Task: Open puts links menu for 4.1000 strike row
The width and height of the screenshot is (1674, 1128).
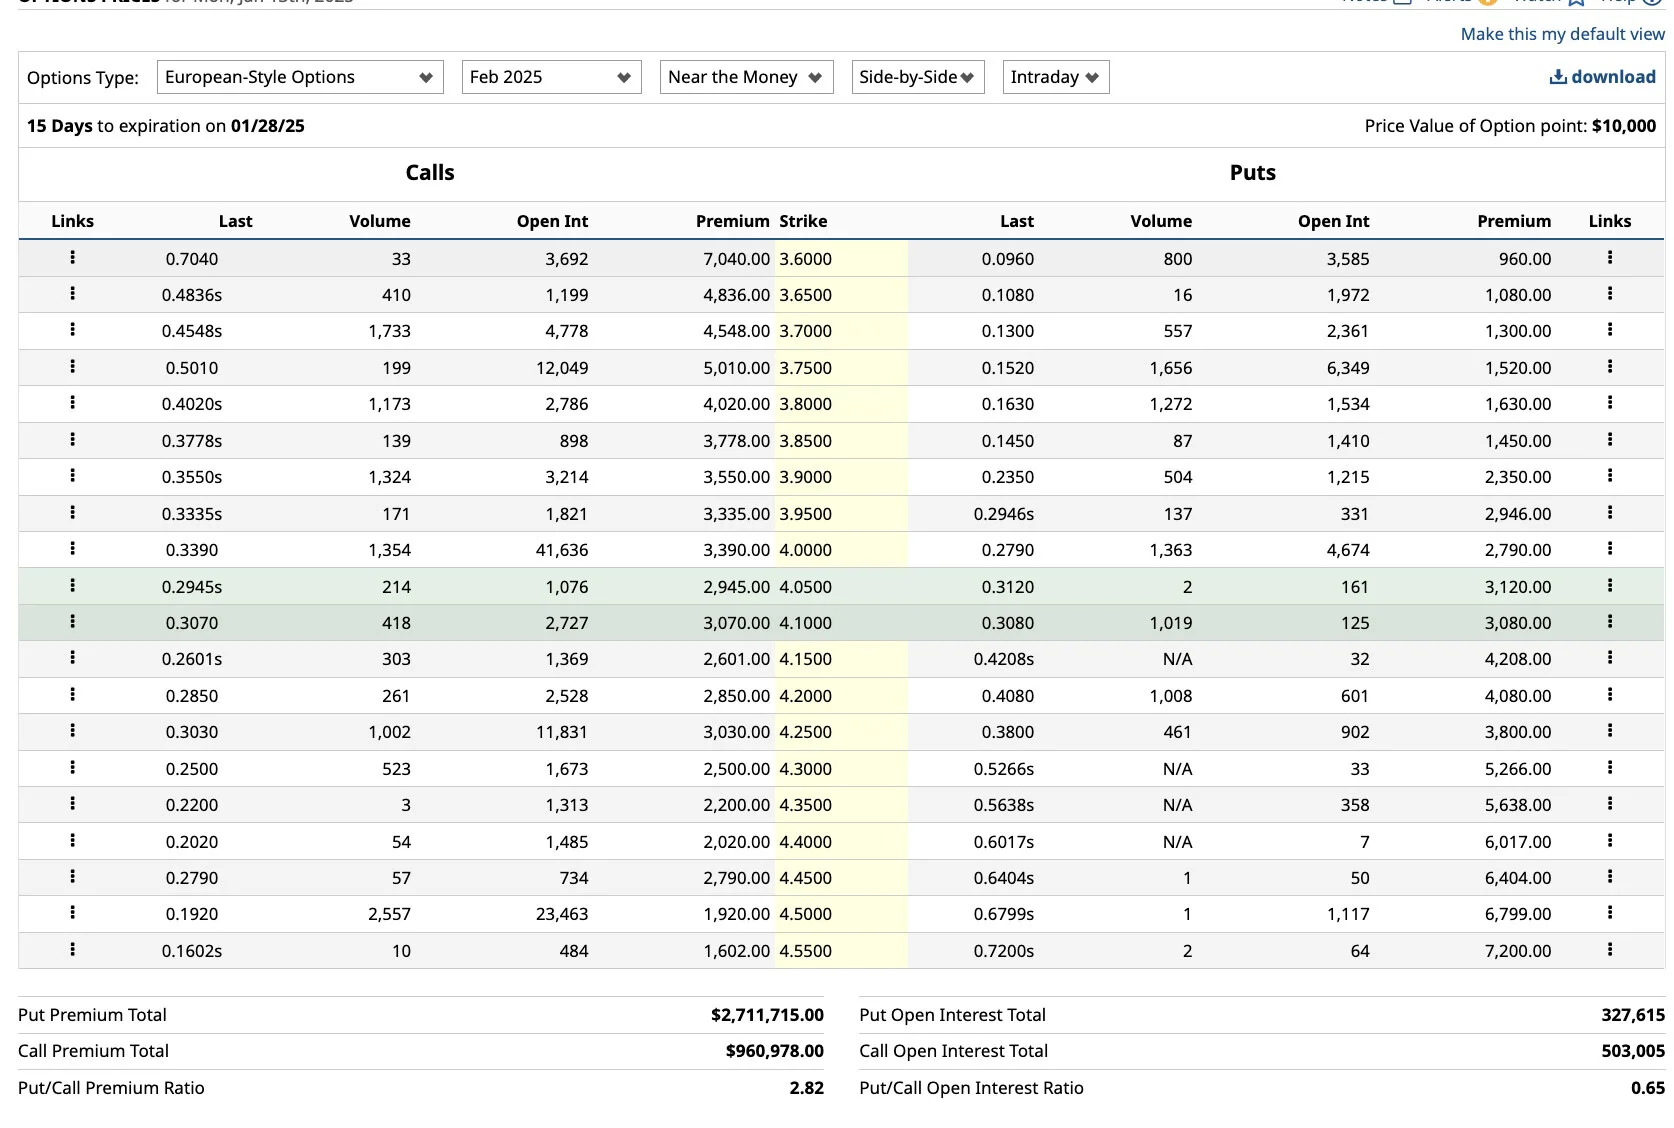Action: pyautogui.click(x=1610, y=622)
